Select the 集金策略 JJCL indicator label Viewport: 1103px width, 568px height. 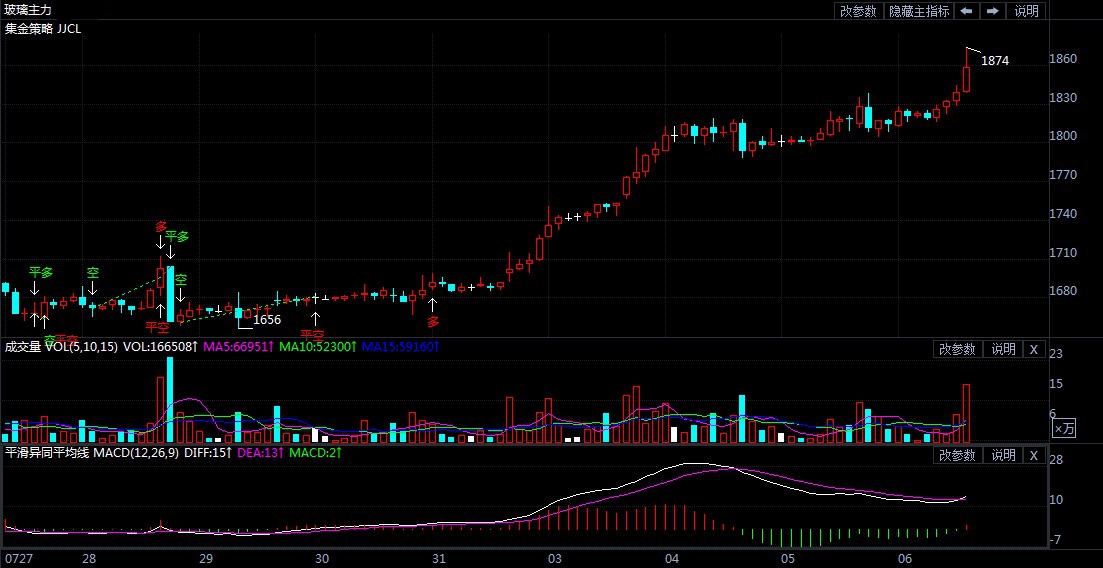point(43,29)
